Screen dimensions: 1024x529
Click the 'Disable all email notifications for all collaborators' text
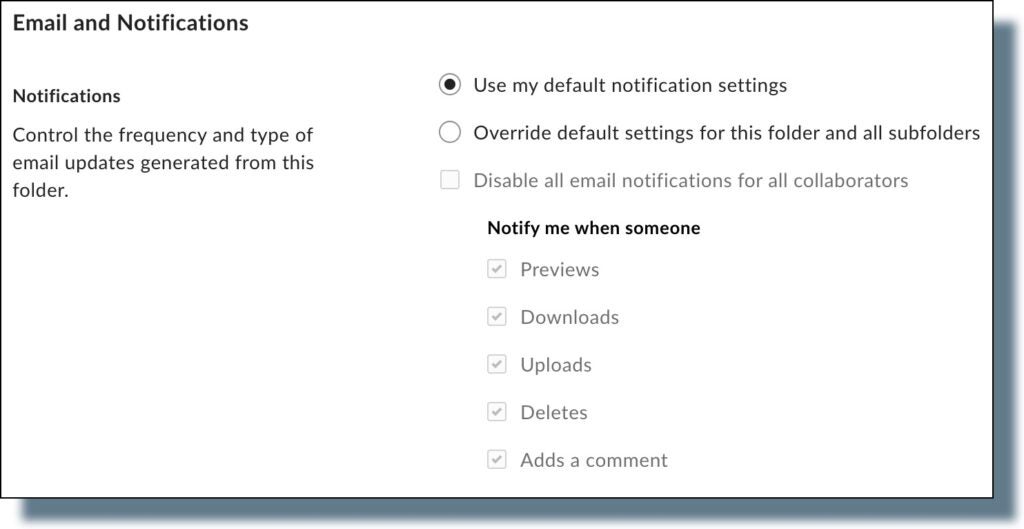coord(690,181)
